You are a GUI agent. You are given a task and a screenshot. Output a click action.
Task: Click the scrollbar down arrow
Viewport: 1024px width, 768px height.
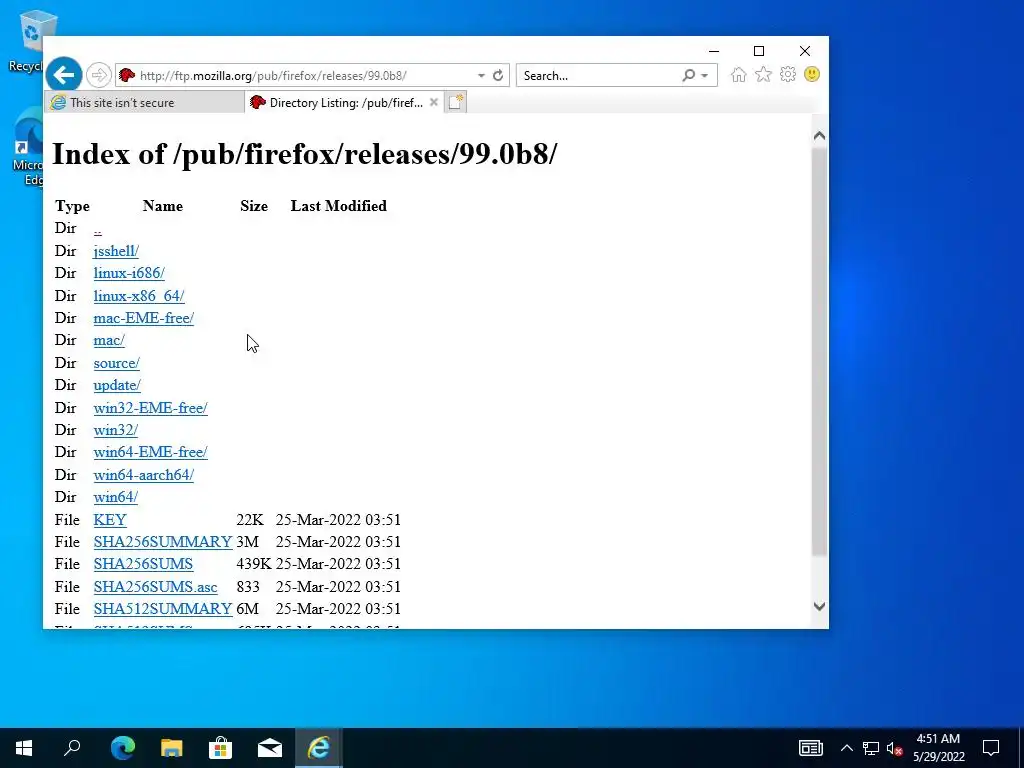click(x=820, y=607)
